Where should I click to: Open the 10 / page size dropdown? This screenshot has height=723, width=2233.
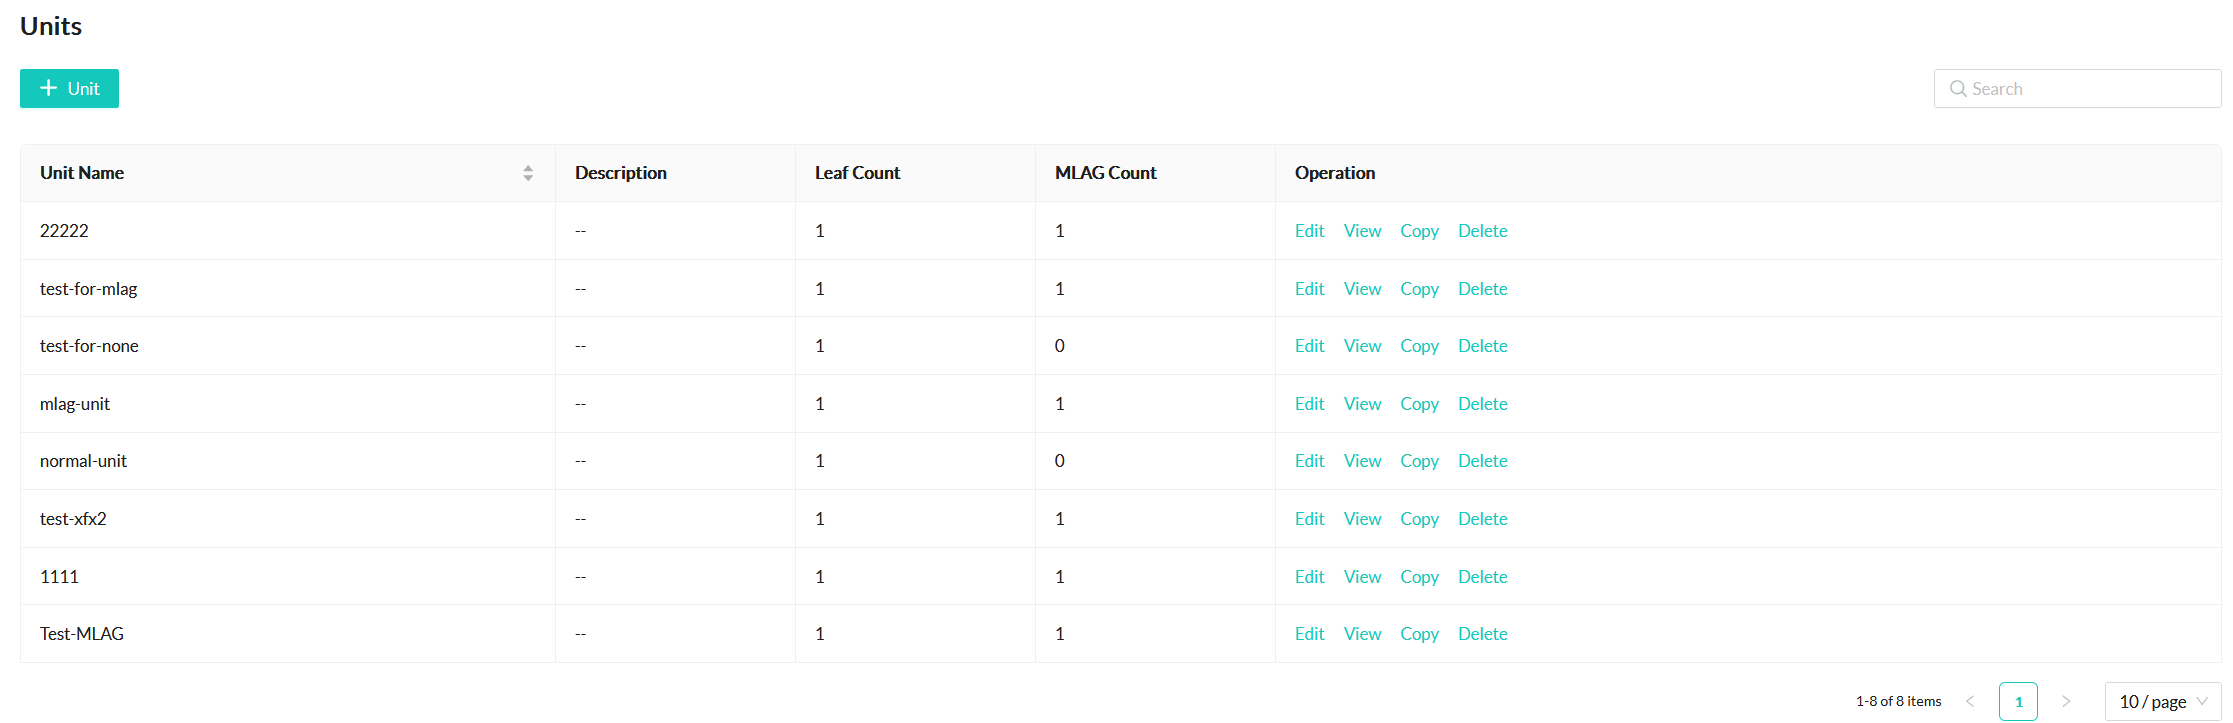pos(2162,702)
